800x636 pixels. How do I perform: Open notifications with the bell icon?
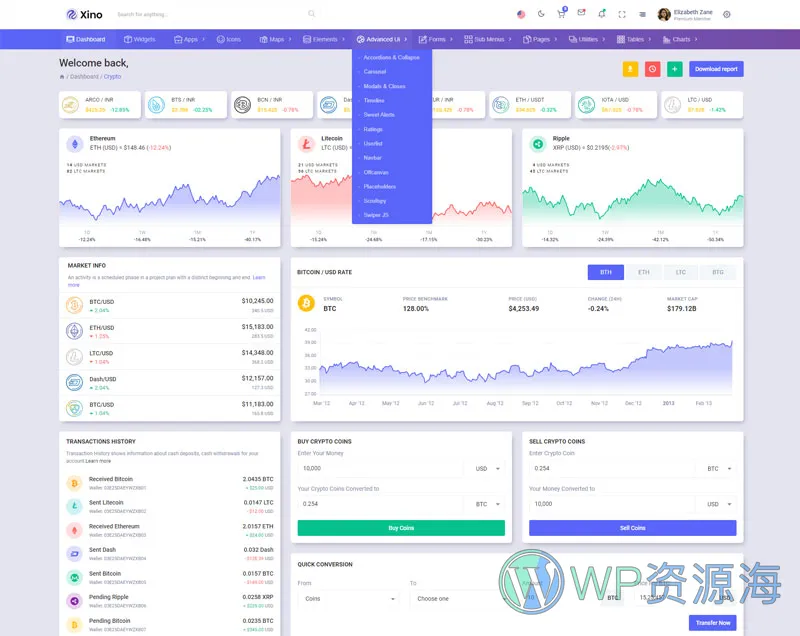601,14
